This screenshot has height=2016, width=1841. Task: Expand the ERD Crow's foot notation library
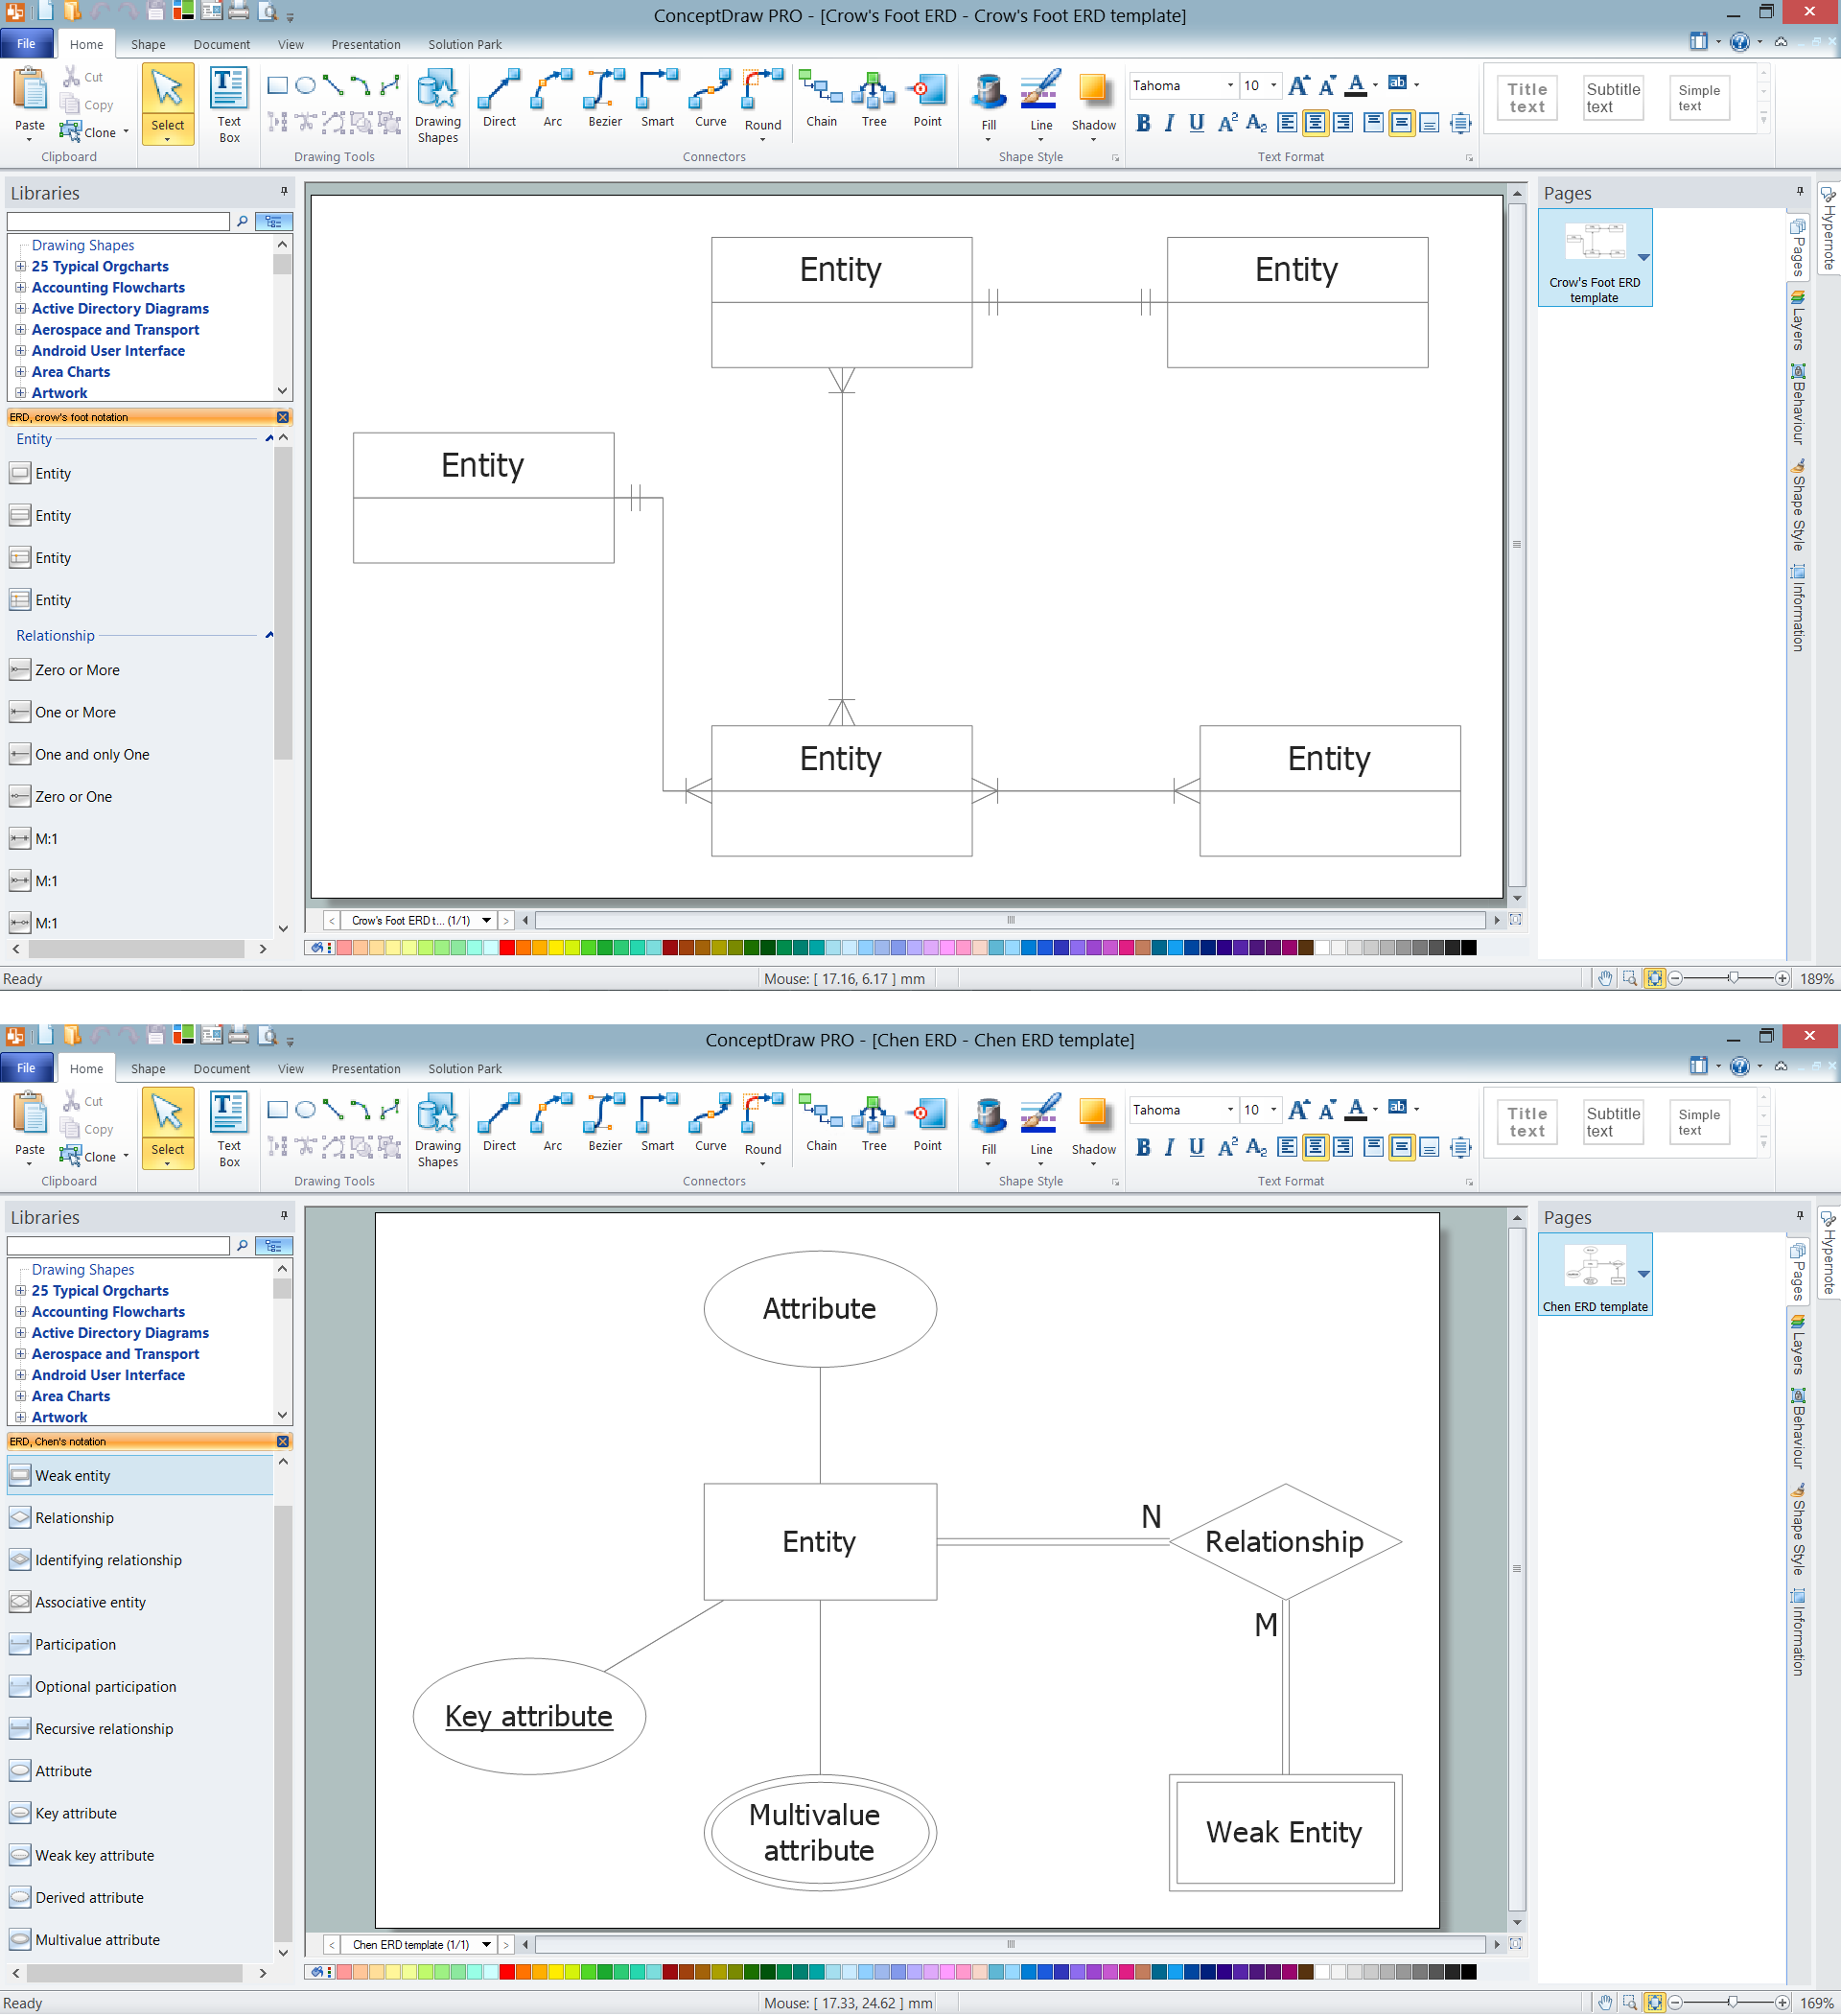tap(140, 416)
